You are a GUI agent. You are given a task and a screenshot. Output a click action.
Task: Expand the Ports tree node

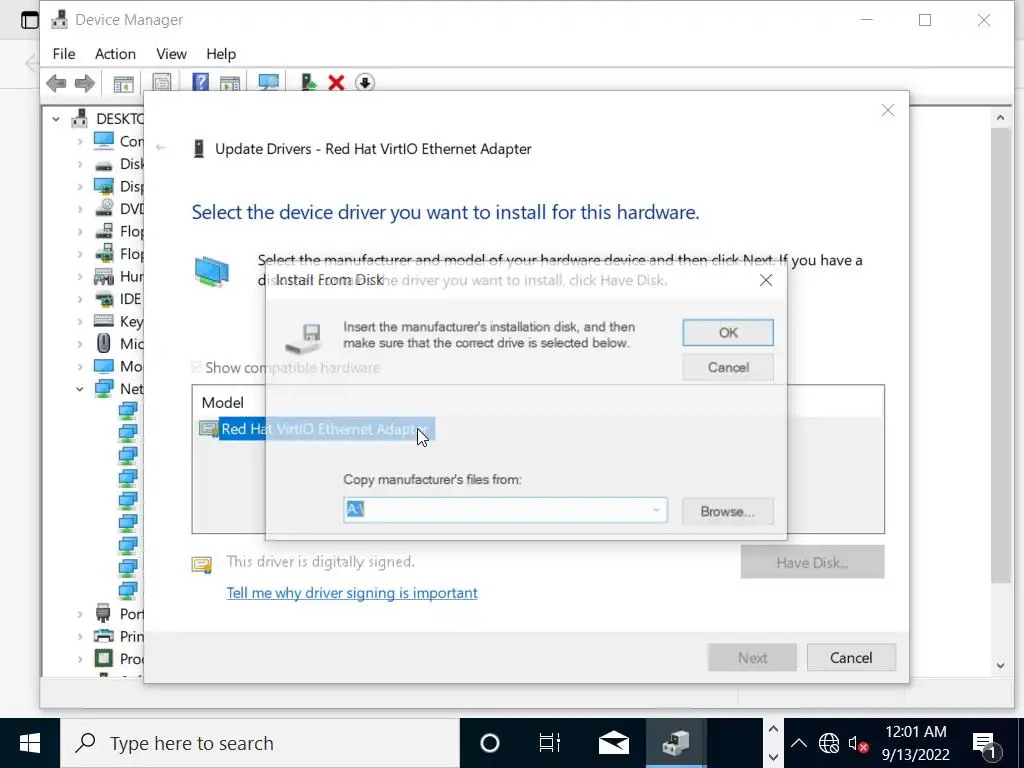click(80, 614)
